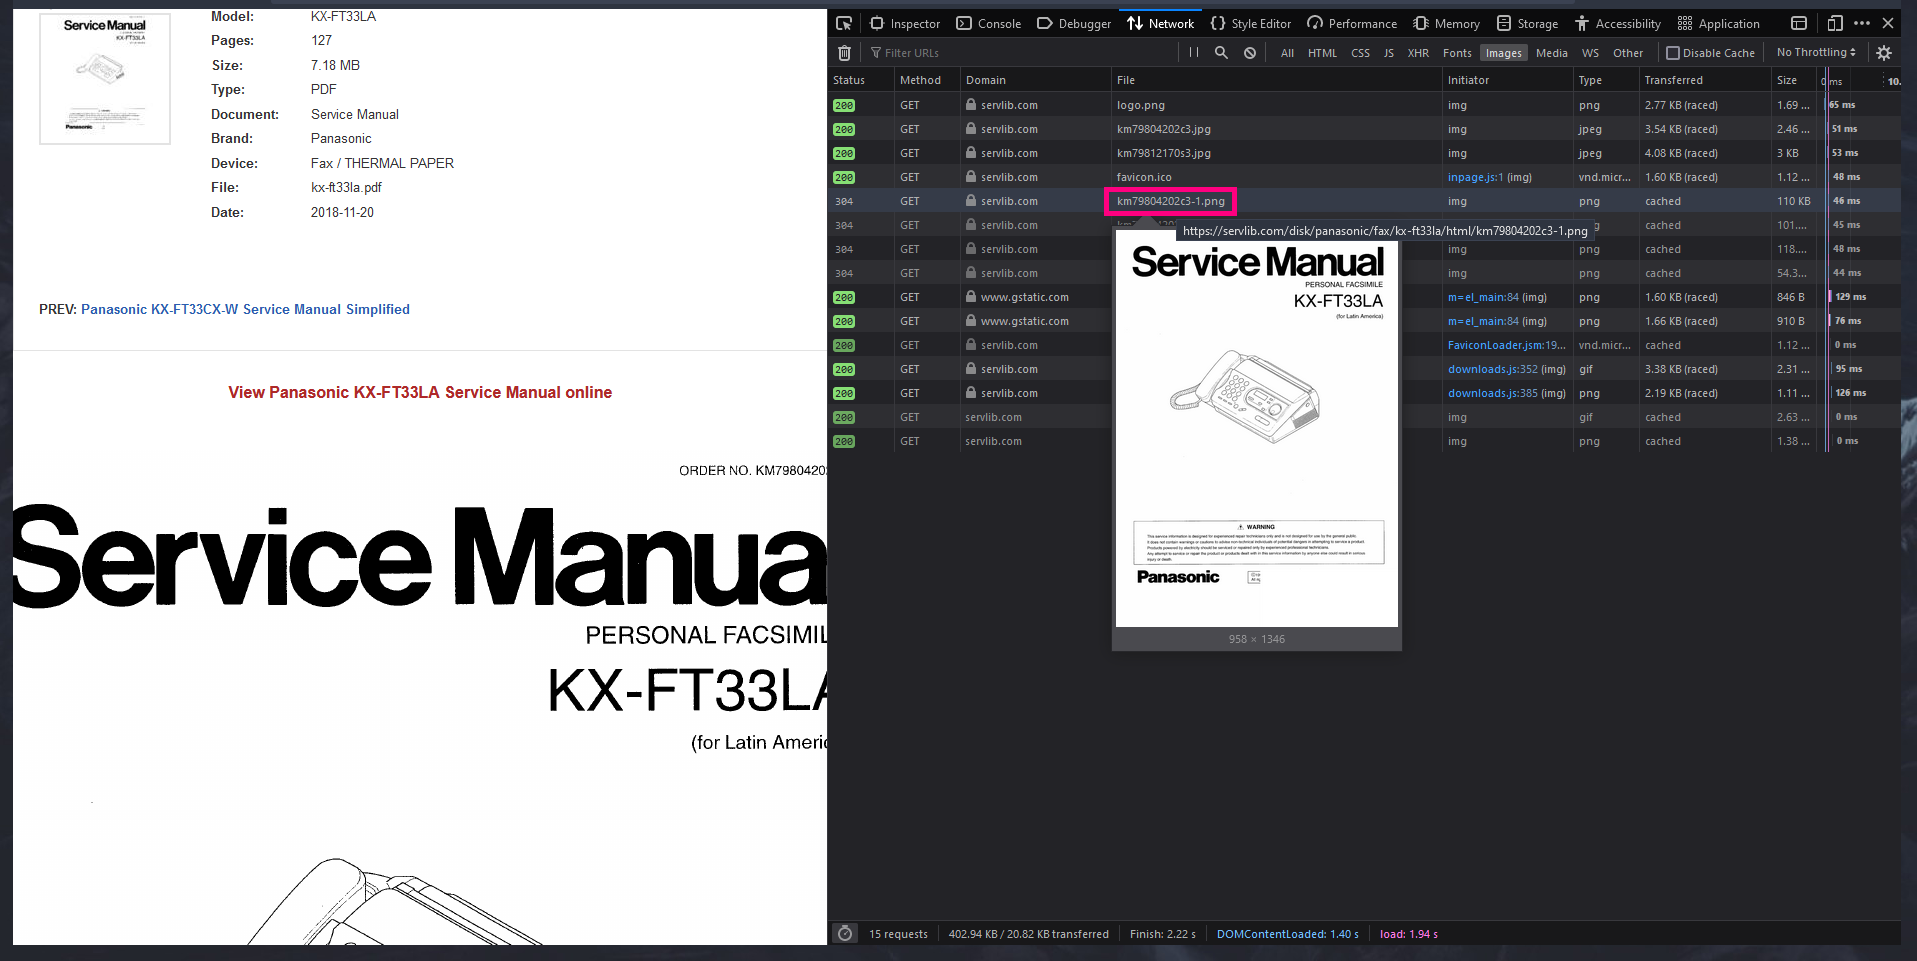Select the favicon.ico request
The image size is (1917, 961).
tap(1364, 177)
